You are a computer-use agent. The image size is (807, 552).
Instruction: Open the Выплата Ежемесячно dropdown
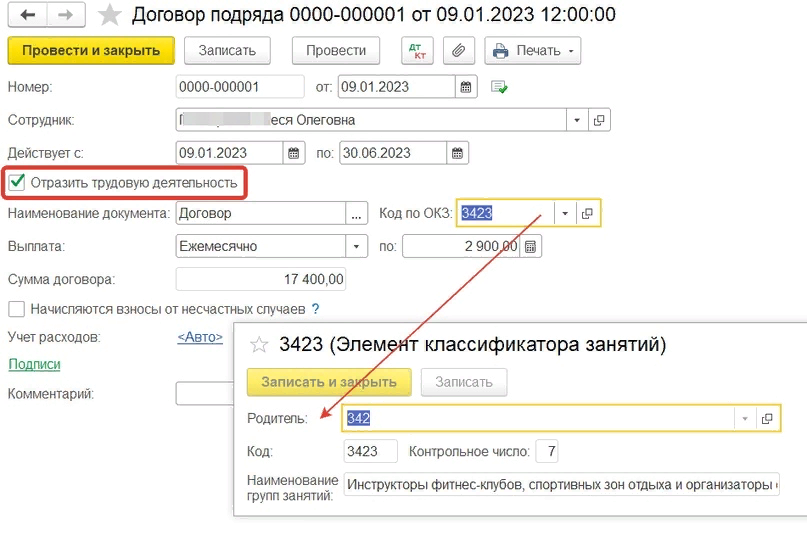coord(356,246)
